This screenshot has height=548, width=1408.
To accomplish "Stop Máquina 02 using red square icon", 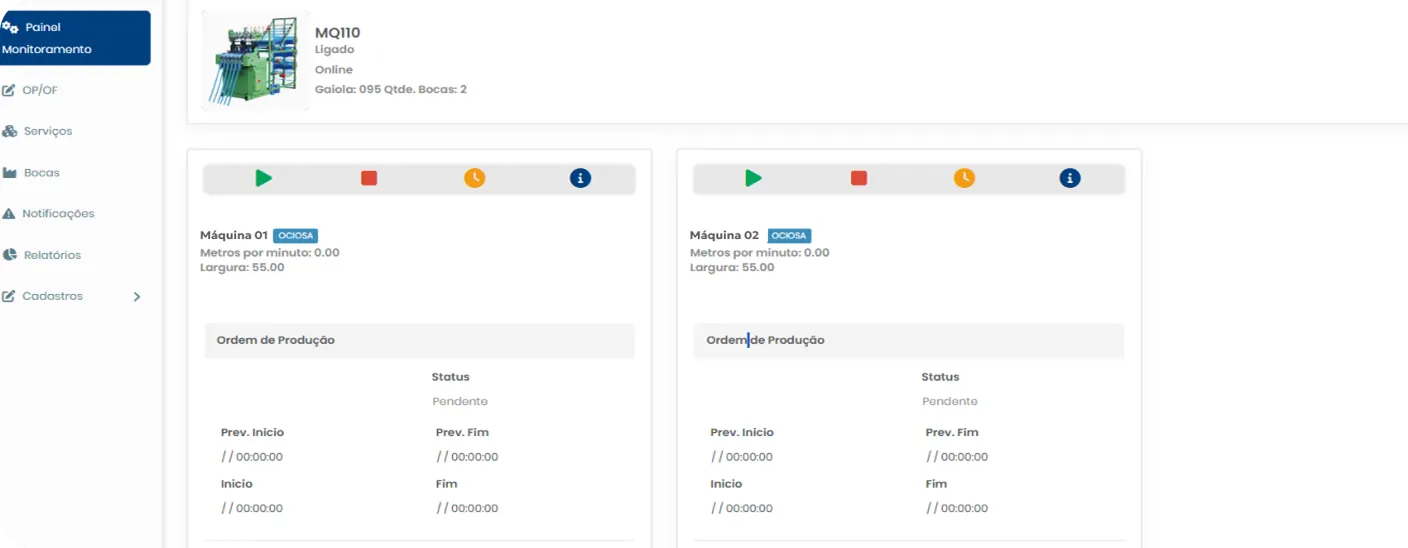I will (859, 178).
